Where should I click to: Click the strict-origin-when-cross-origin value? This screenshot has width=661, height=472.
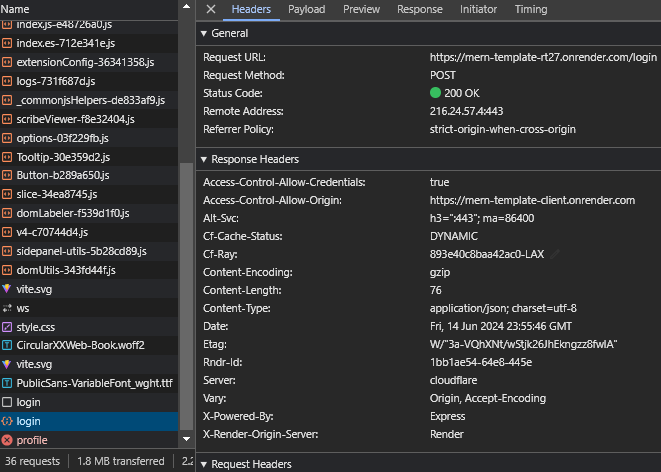tap(502, 129)
